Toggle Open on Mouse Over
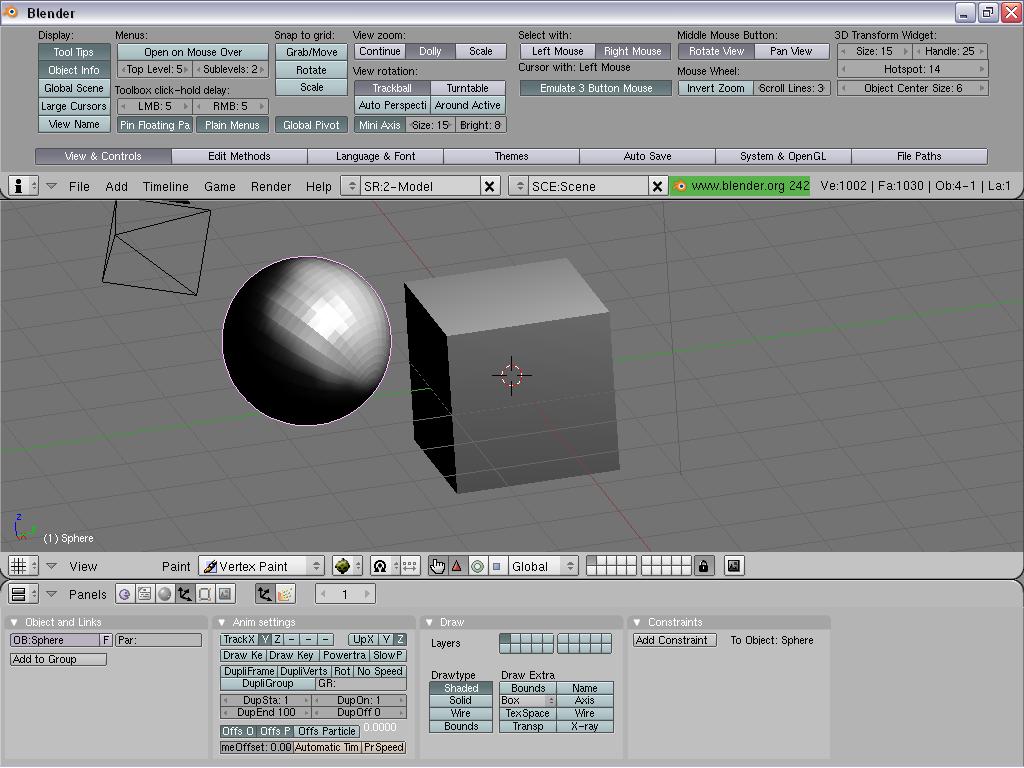1024x768 pixels. (193, 52)
